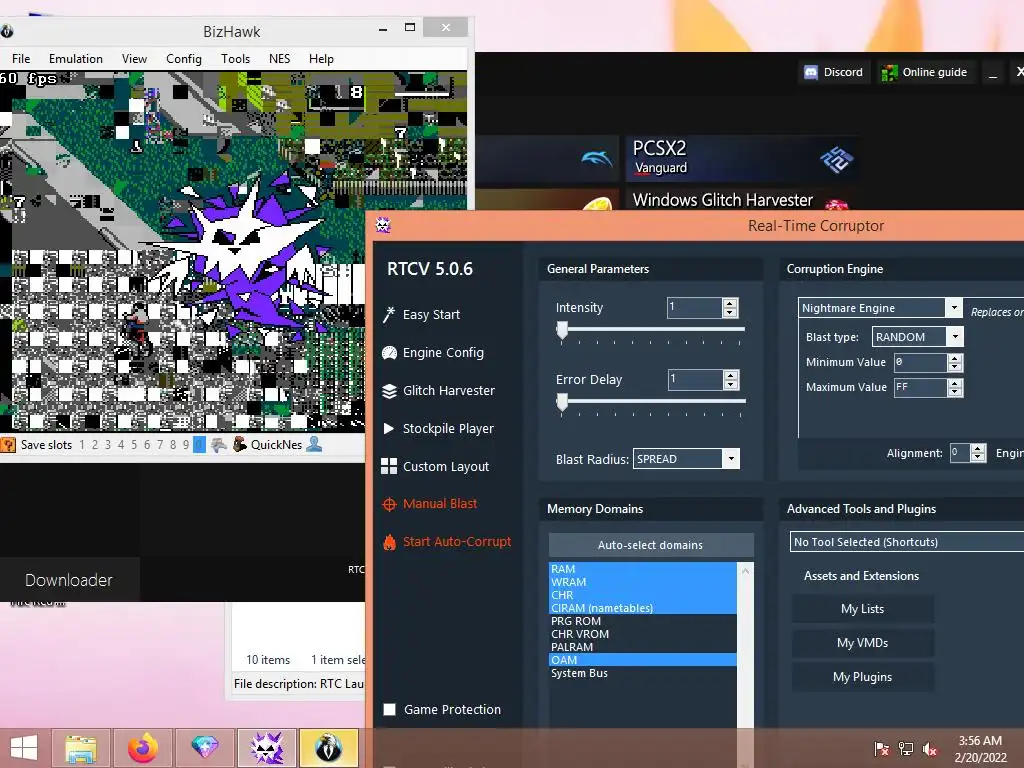Open Easy Start in RTCV sidebar
This screenshot has height=768, width=1024.
pos(422,315)
